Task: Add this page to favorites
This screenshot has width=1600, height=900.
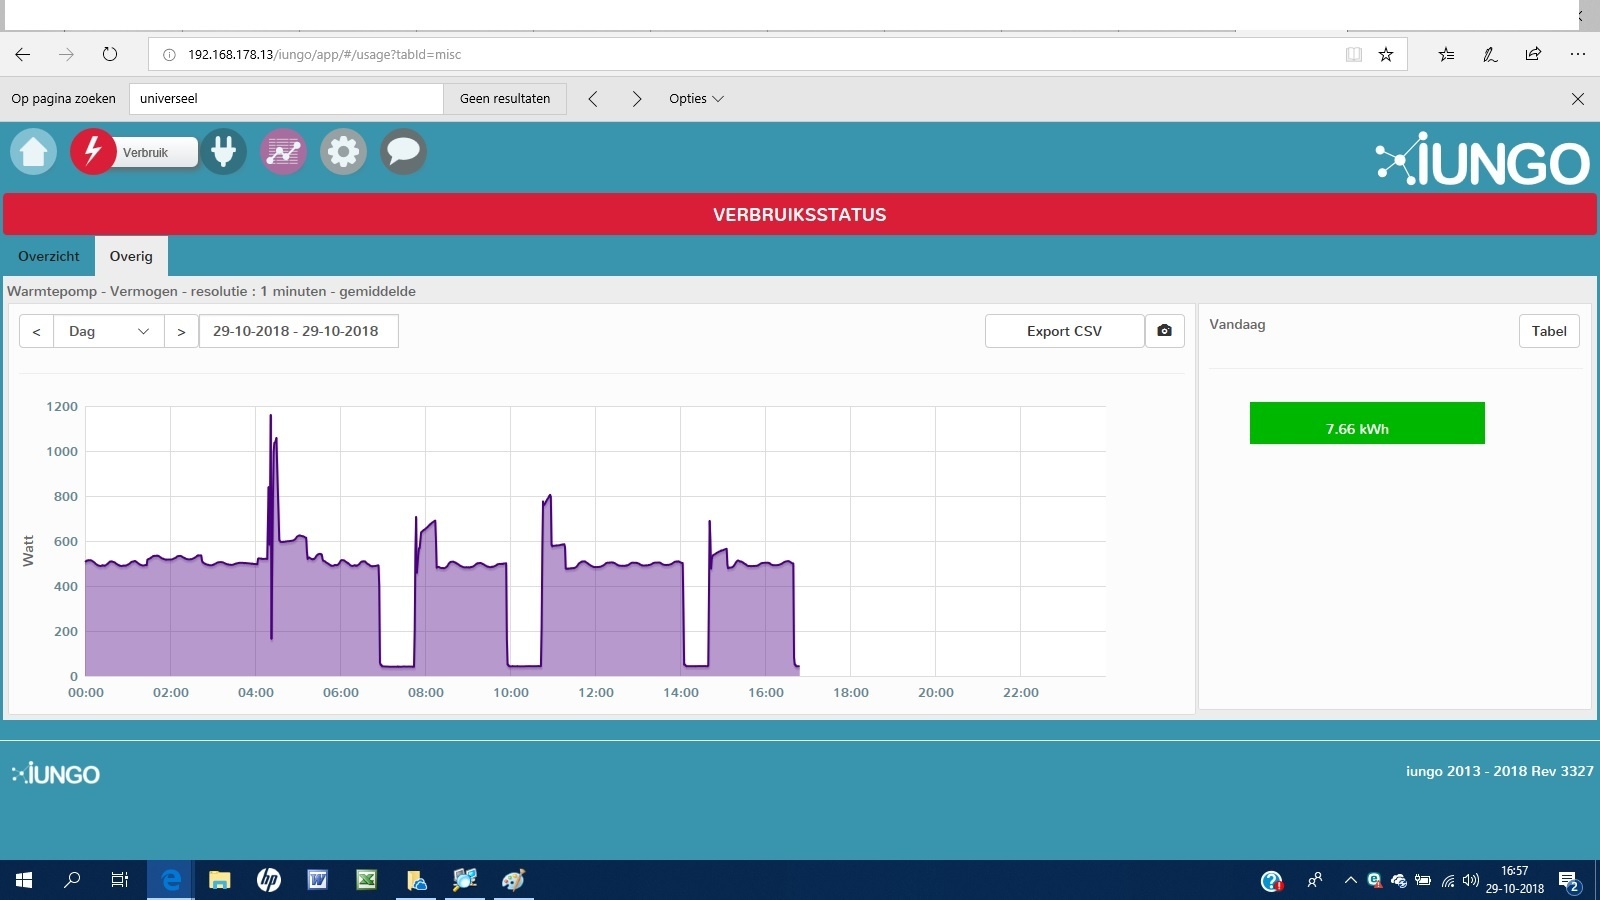Action: (x=1386, y=55)
